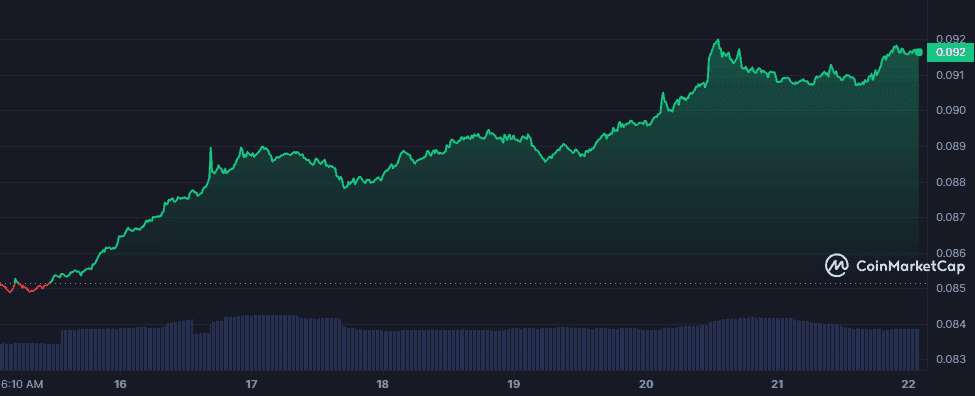
Task: Select the 21 date label on x-axis
Action: click(x=778, y=383)
